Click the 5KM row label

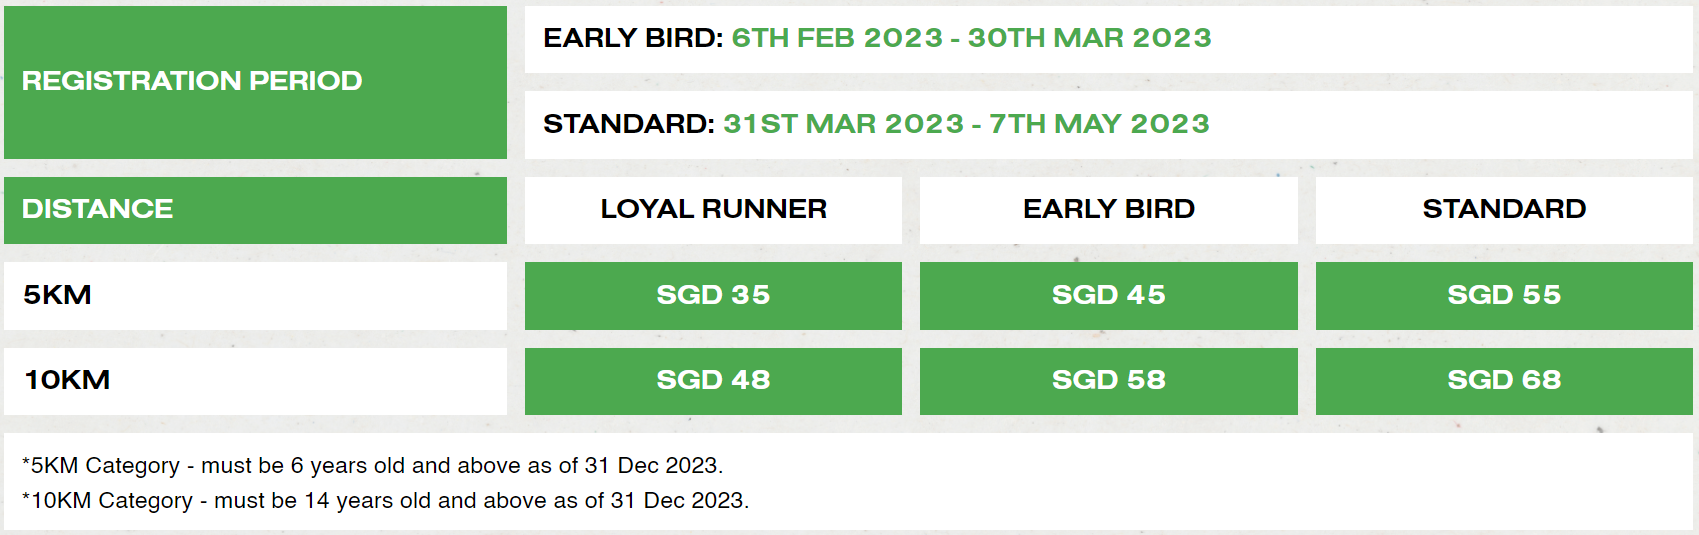click(57, 295)
